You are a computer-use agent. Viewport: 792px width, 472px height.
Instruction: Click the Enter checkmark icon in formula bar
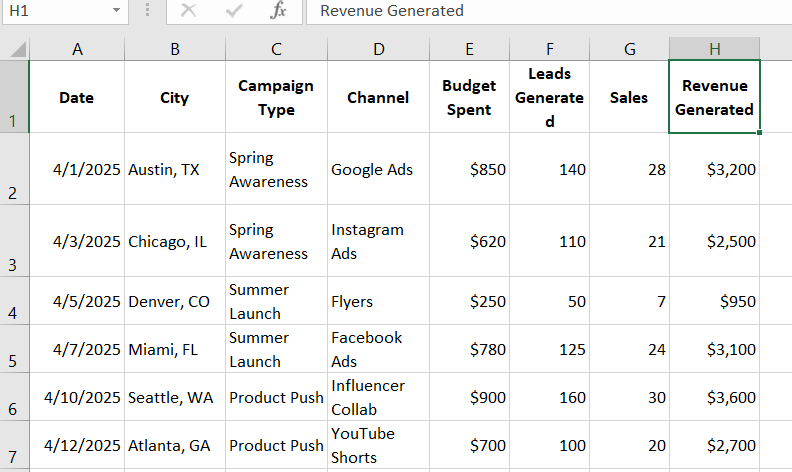(x=234, y=11)
